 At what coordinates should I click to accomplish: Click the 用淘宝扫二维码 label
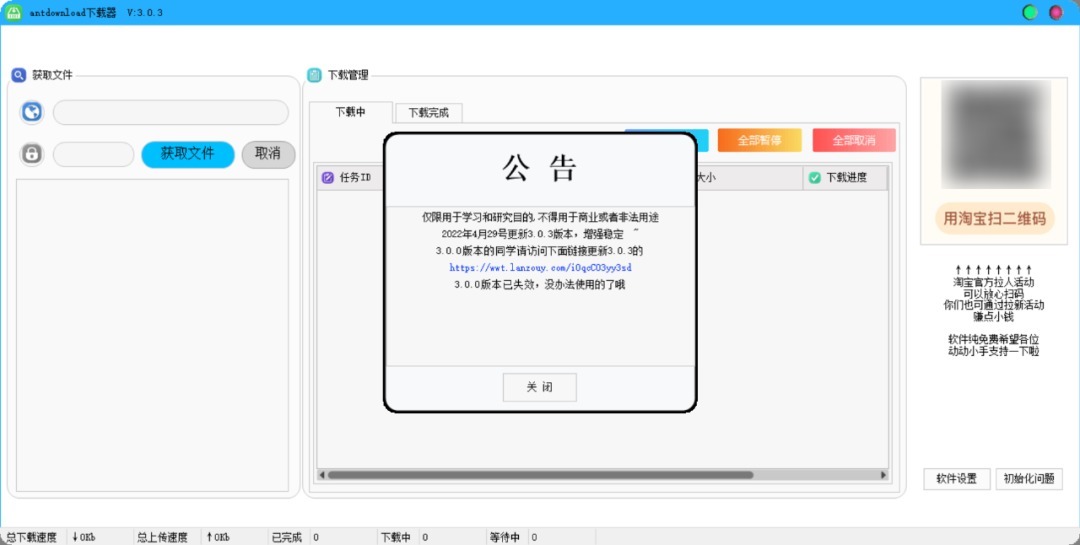click(995, 219)
